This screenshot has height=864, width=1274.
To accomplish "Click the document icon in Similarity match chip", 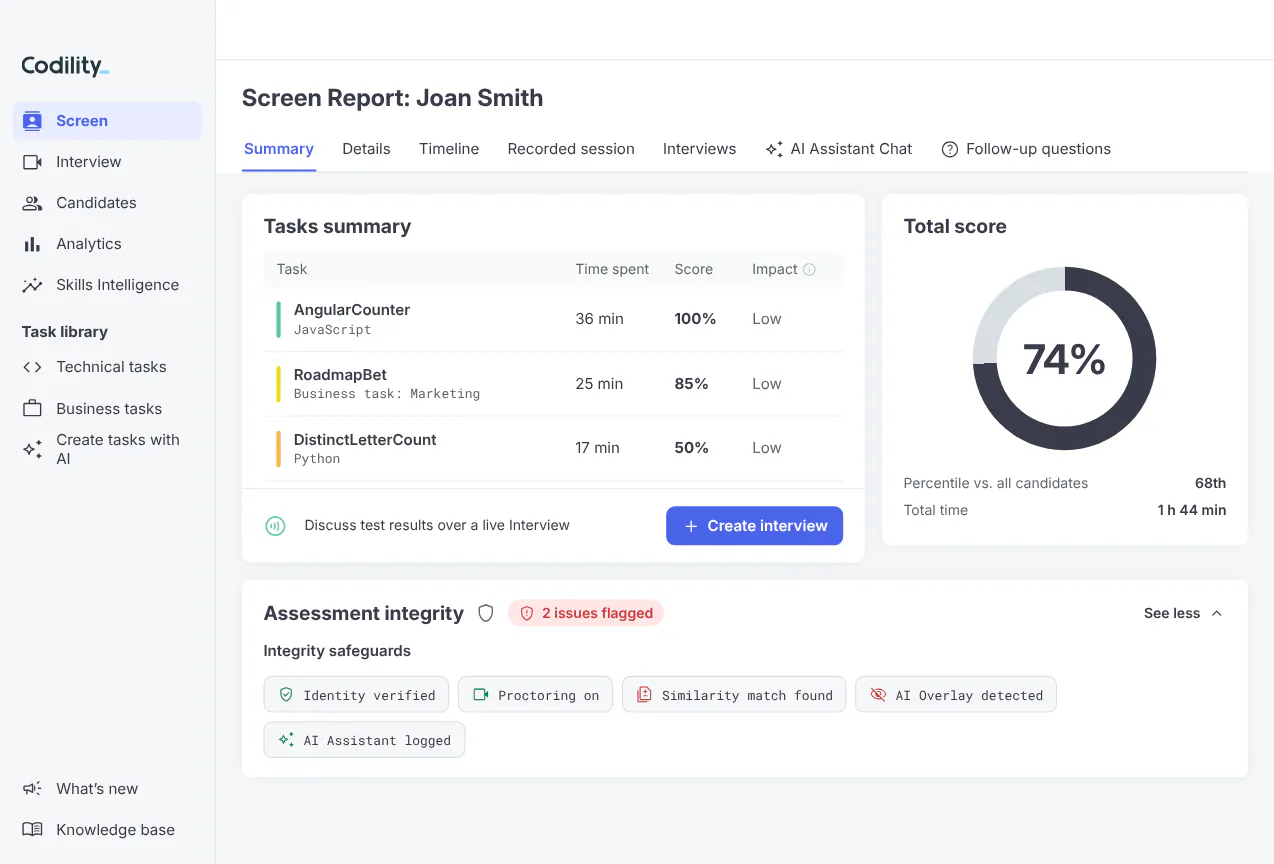I will point(644,695).
